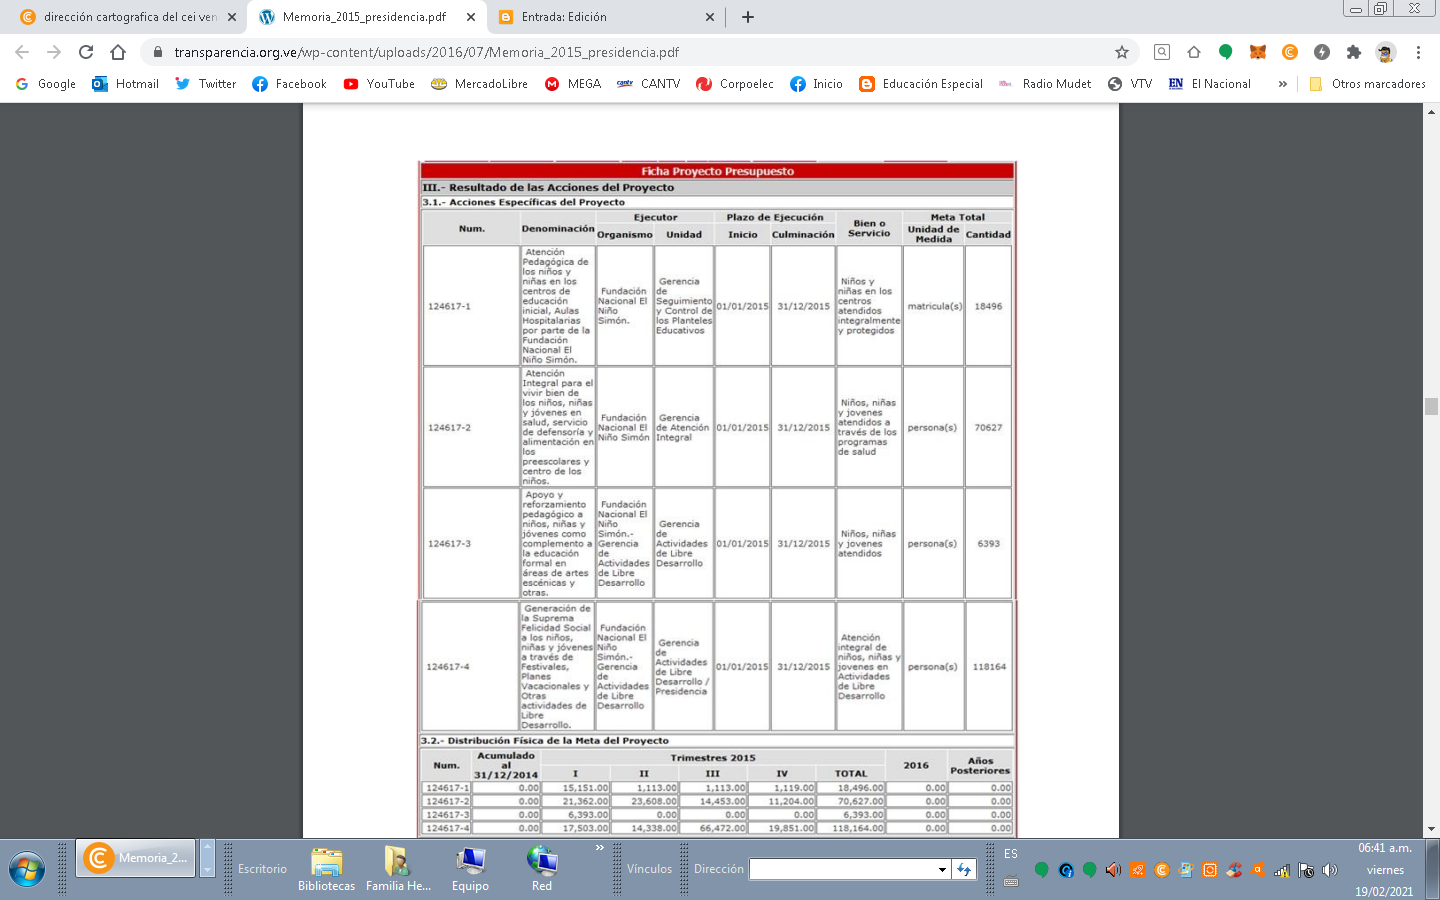Go back to the previous page
1440x900 pixels.
tap(22, 52)
